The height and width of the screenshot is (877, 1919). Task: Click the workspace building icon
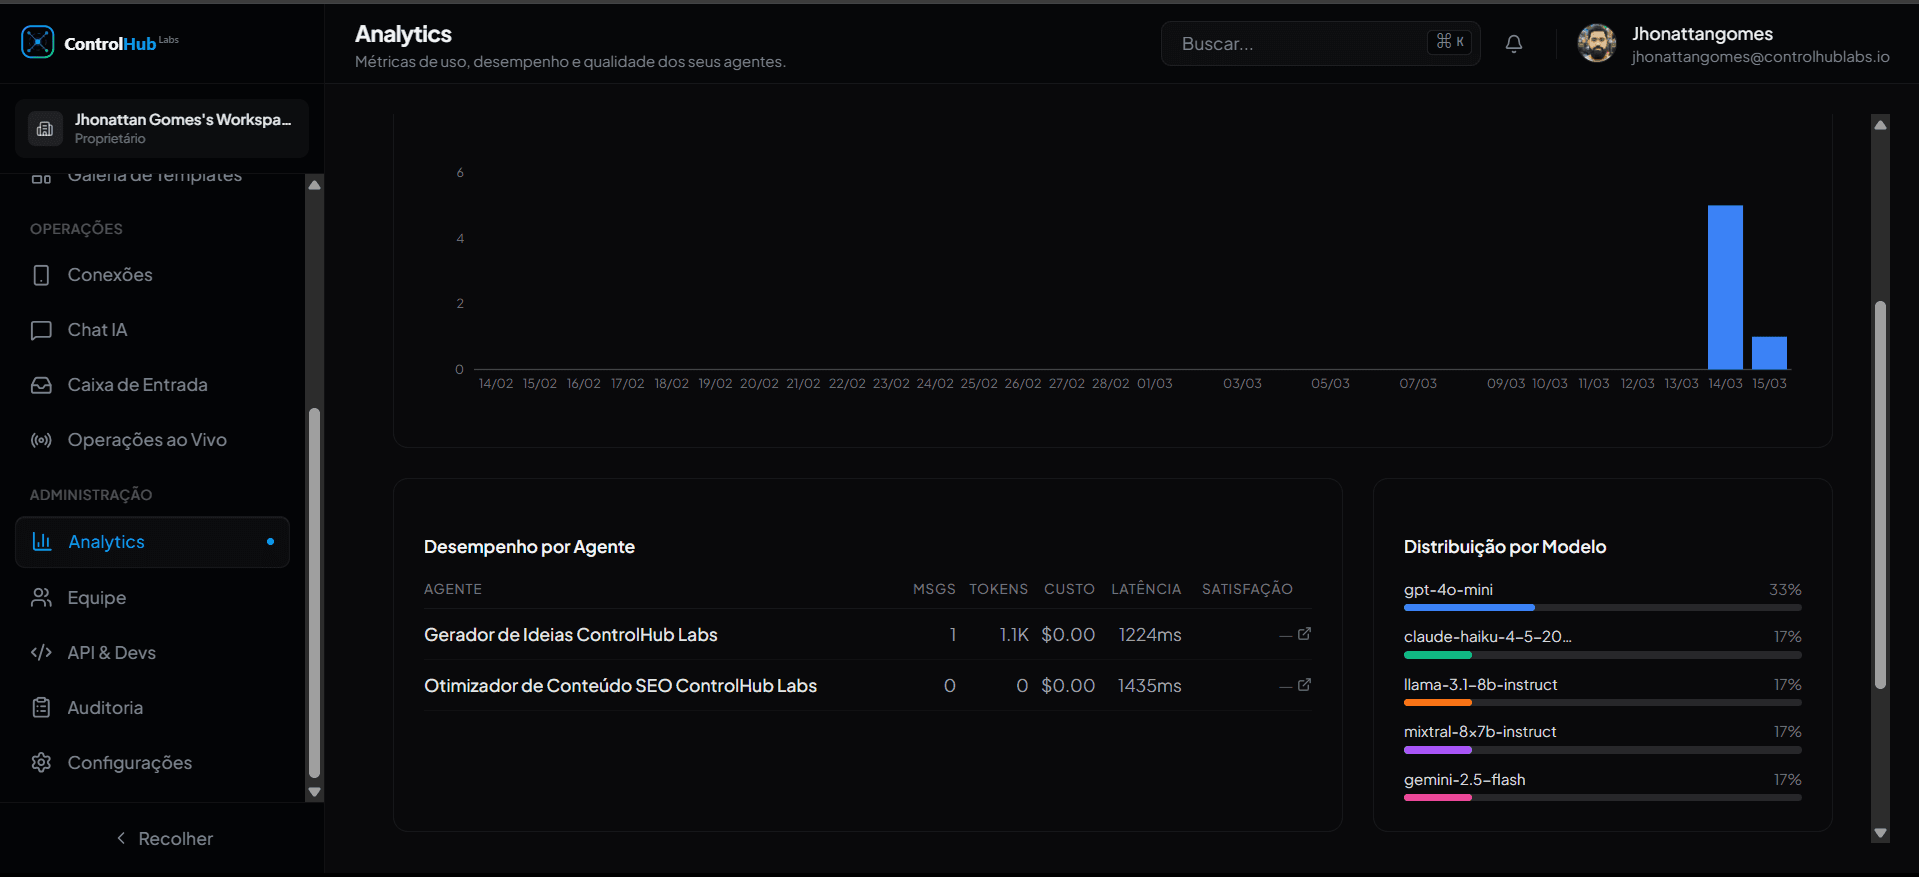45,128
